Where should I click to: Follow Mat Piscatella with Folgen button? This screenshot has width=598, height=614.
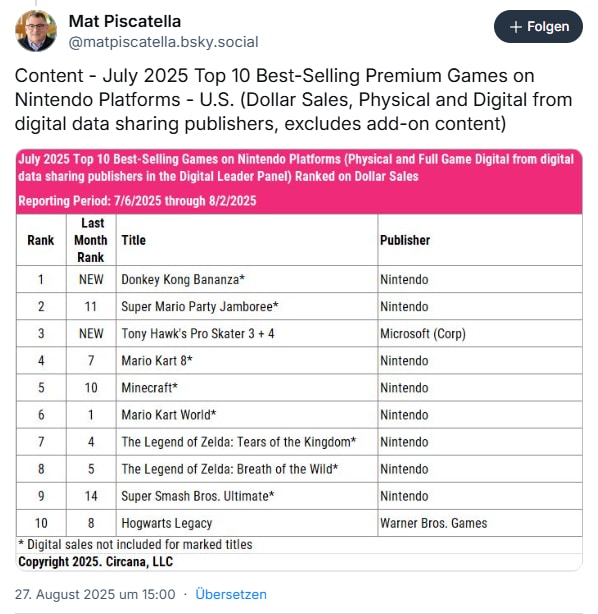pyautogui.click(x=538, y=27)
